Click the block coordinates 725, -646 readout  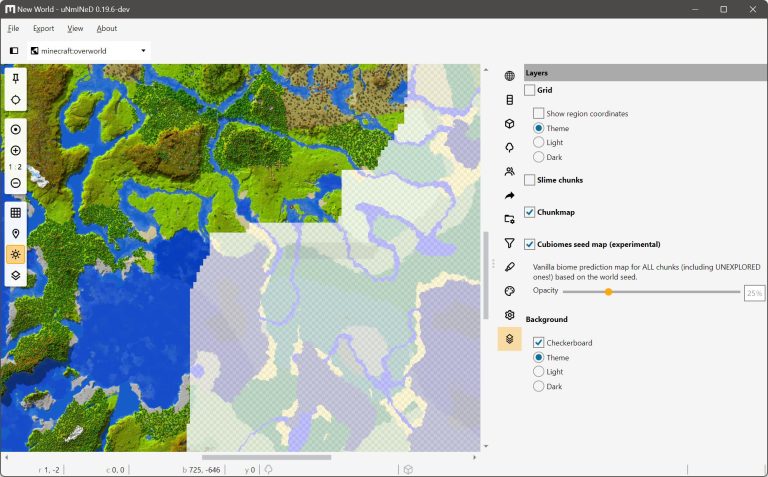click(201, 470)
